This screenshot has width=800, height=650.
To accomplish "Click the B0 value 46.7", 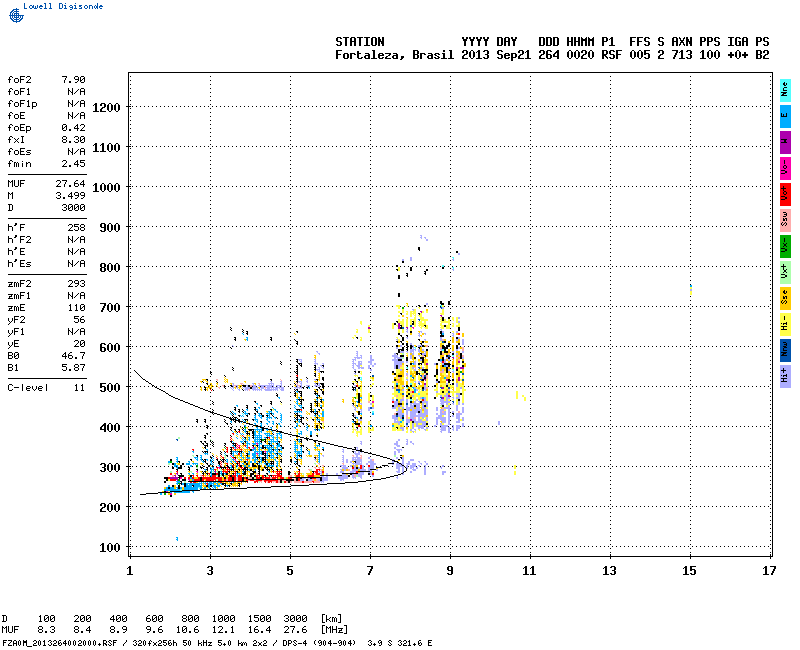I will [73, 356].
